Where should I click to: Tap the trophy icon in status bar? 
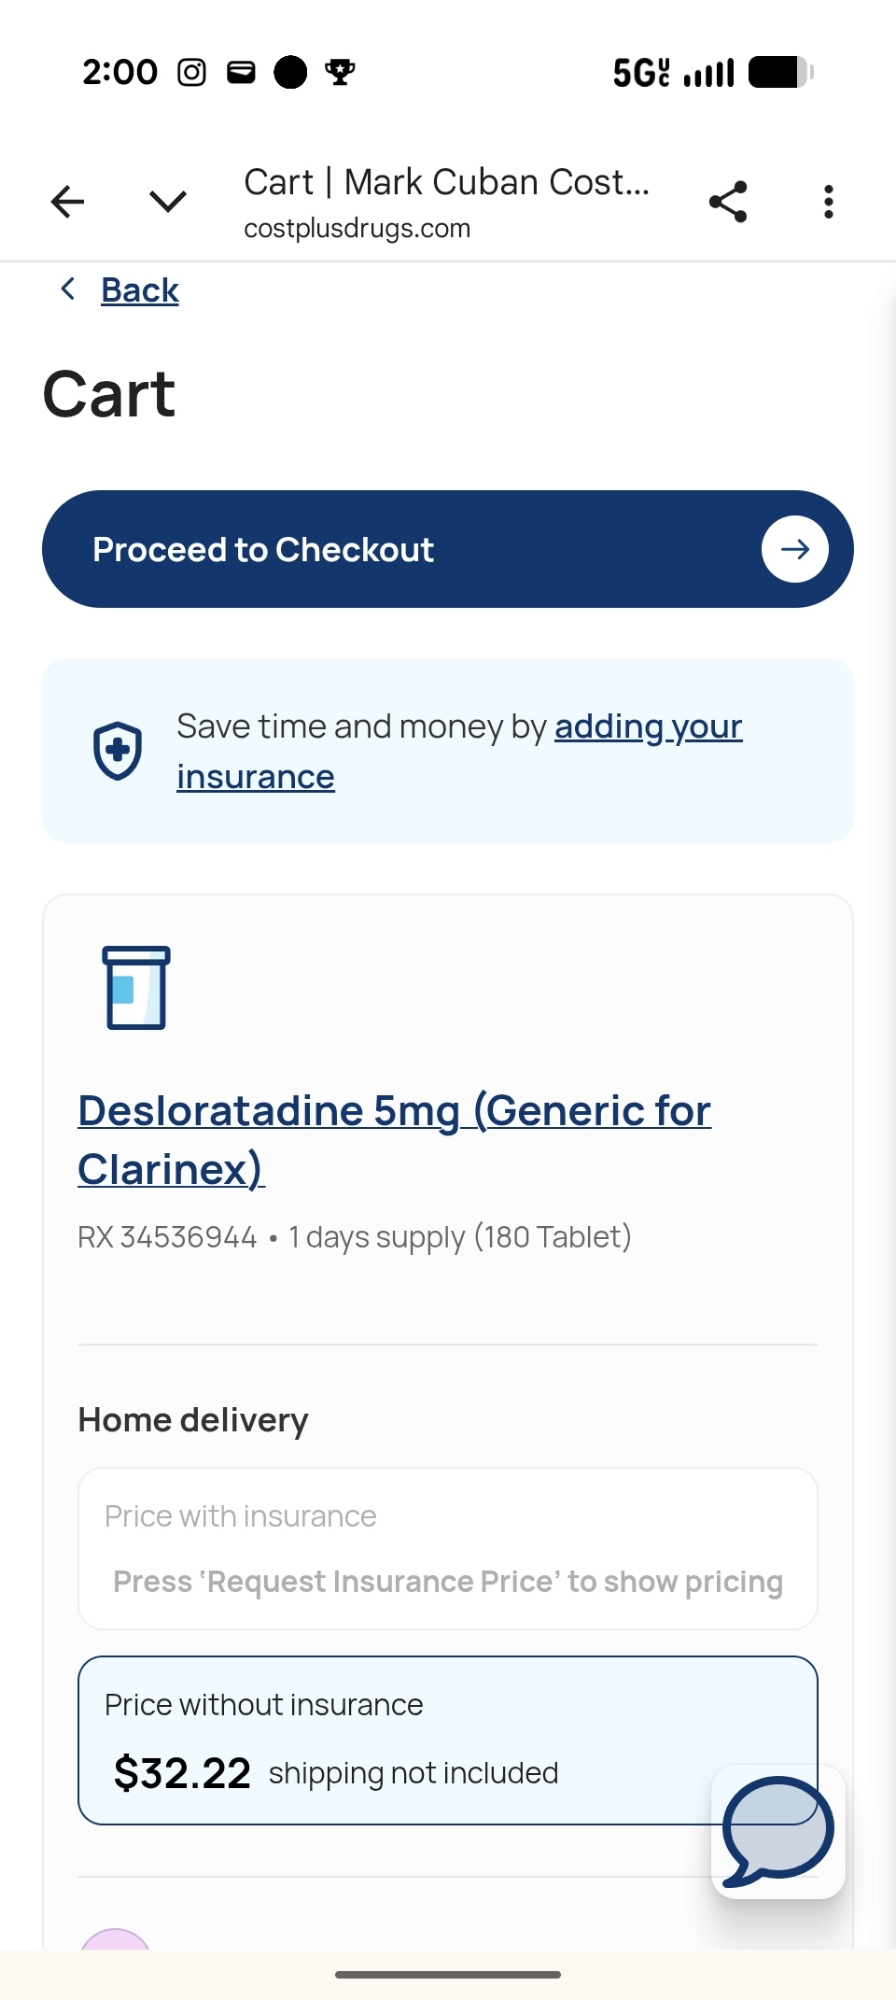340,72
